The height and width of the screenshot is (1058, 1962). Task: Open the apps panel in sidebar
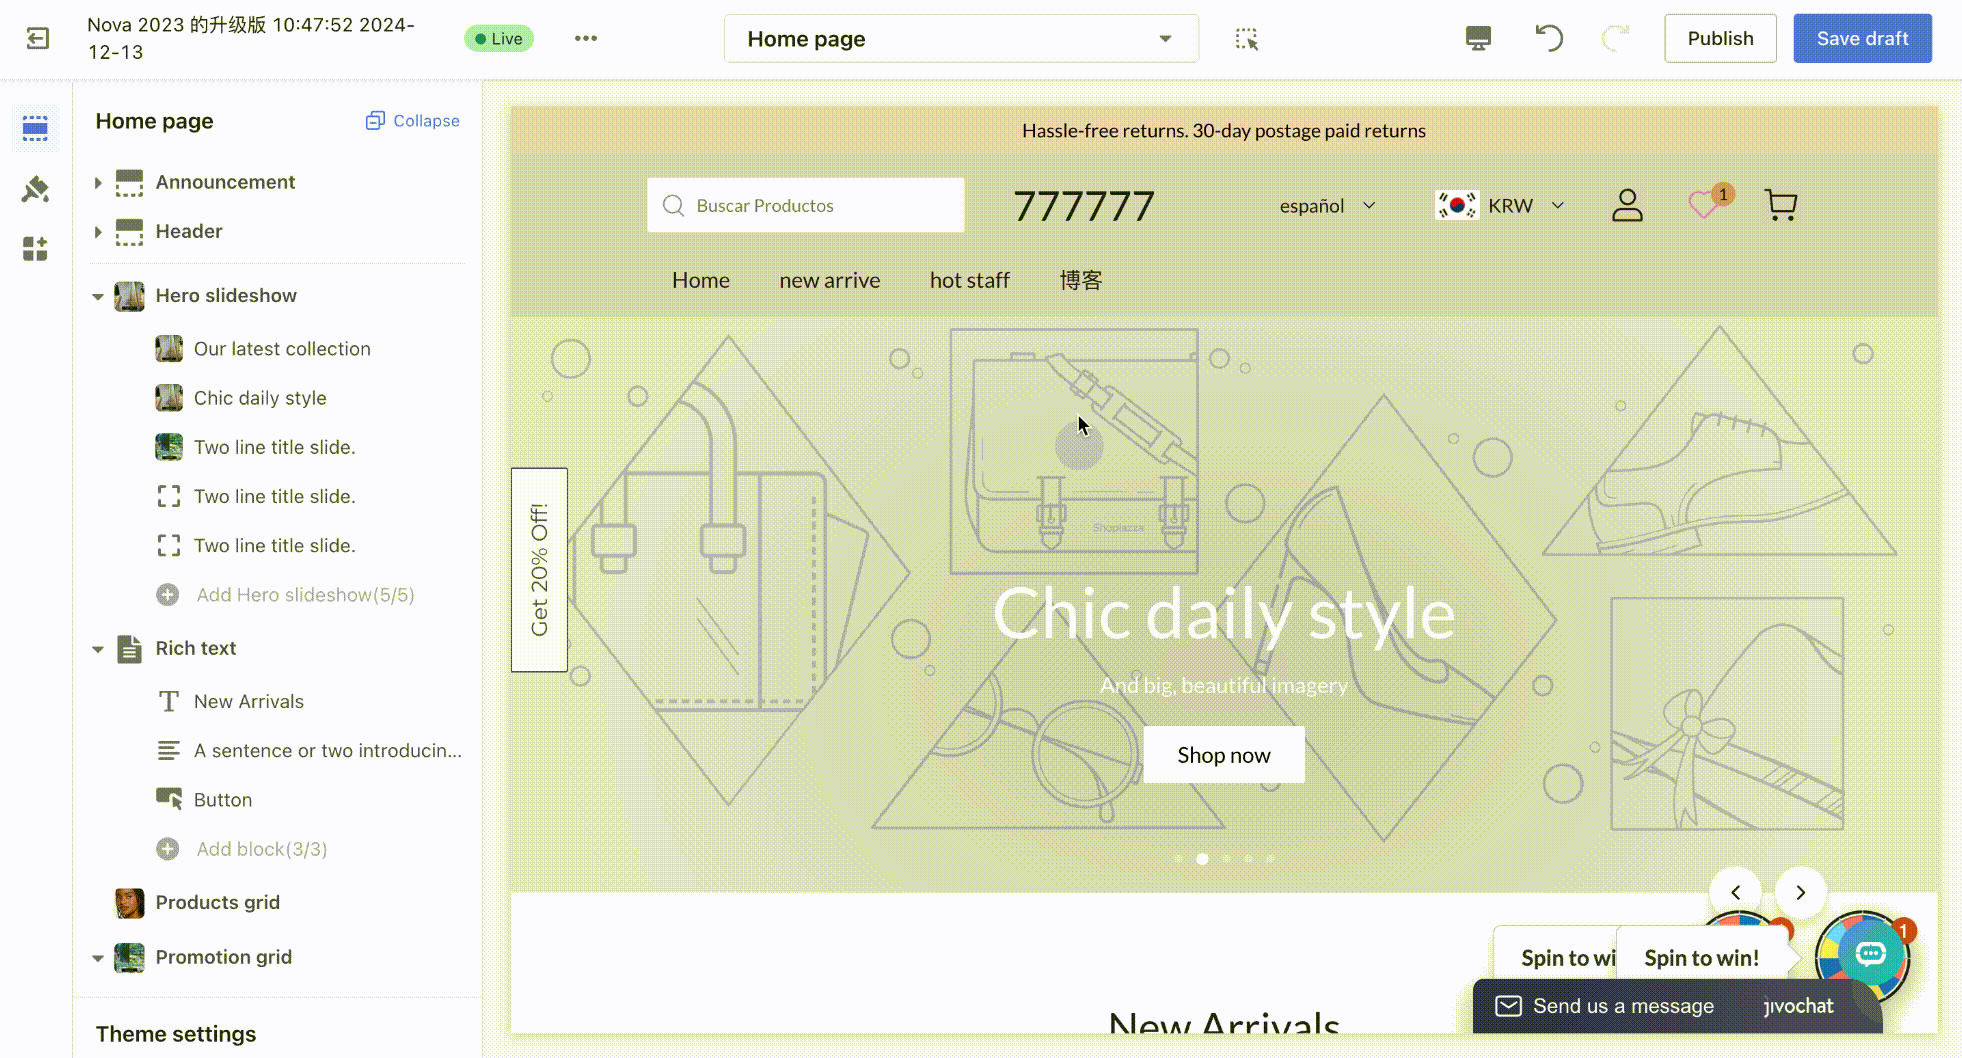coord(35,249)
